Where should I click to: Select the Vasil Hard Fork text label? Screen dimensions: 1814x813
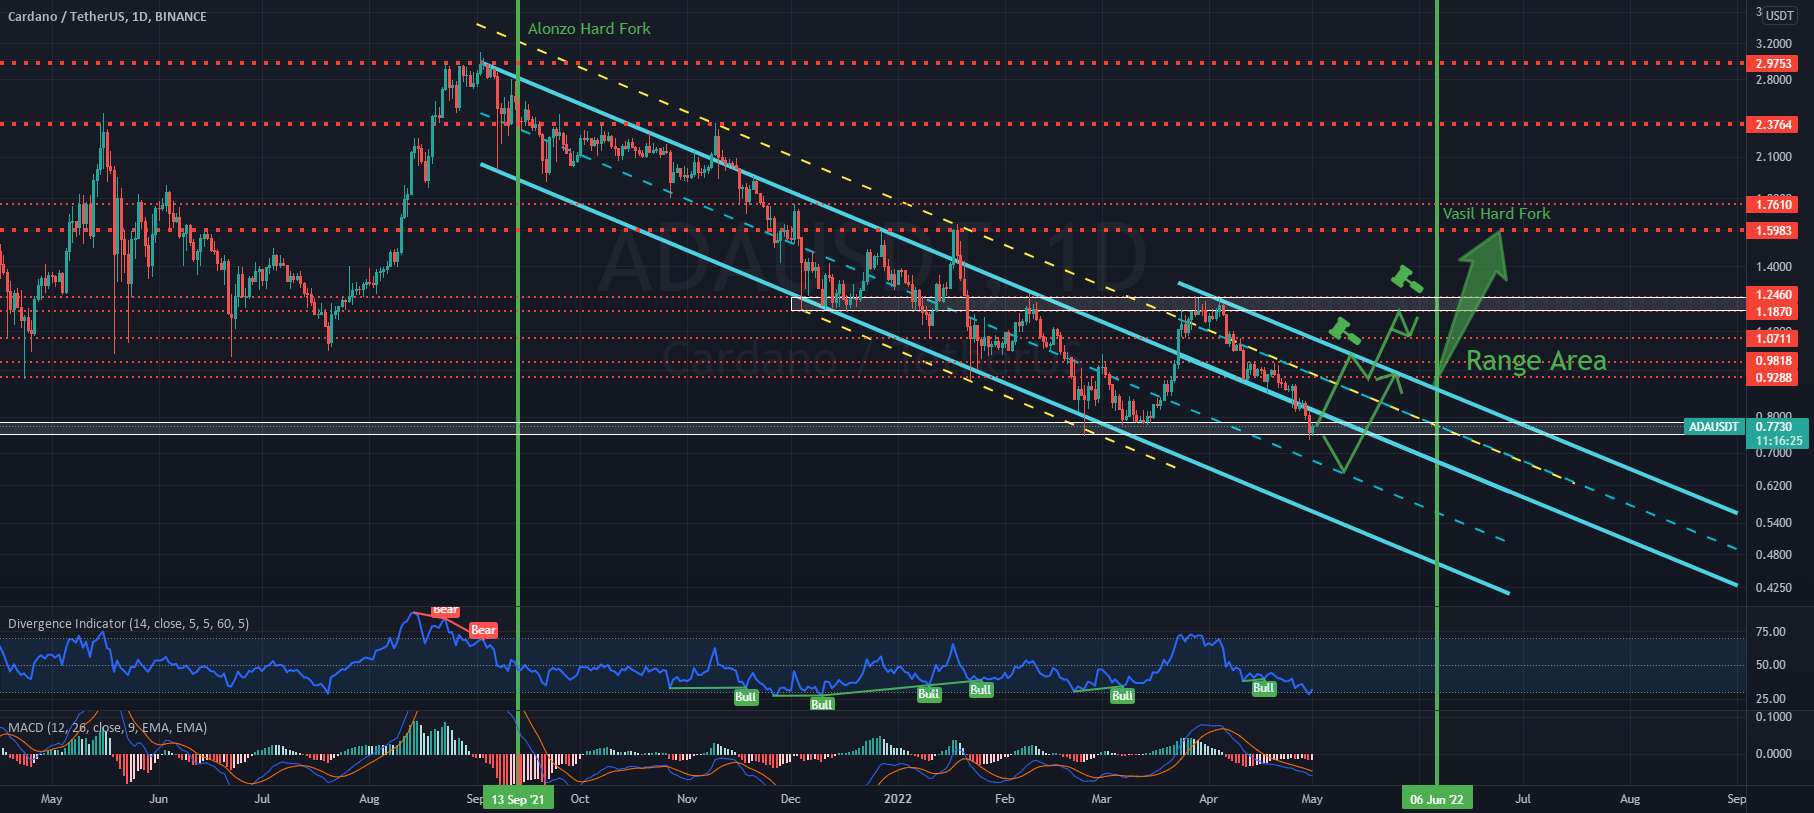click(1496, 214)
